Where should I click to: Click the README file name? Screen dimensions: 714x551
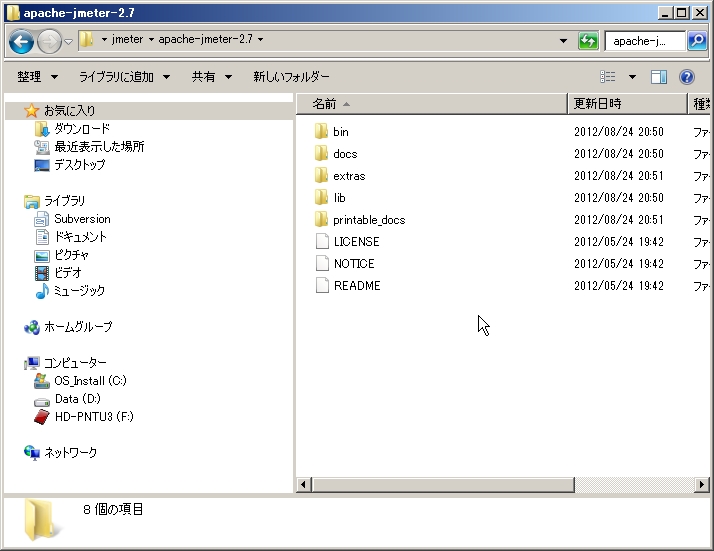click(357, 286)
